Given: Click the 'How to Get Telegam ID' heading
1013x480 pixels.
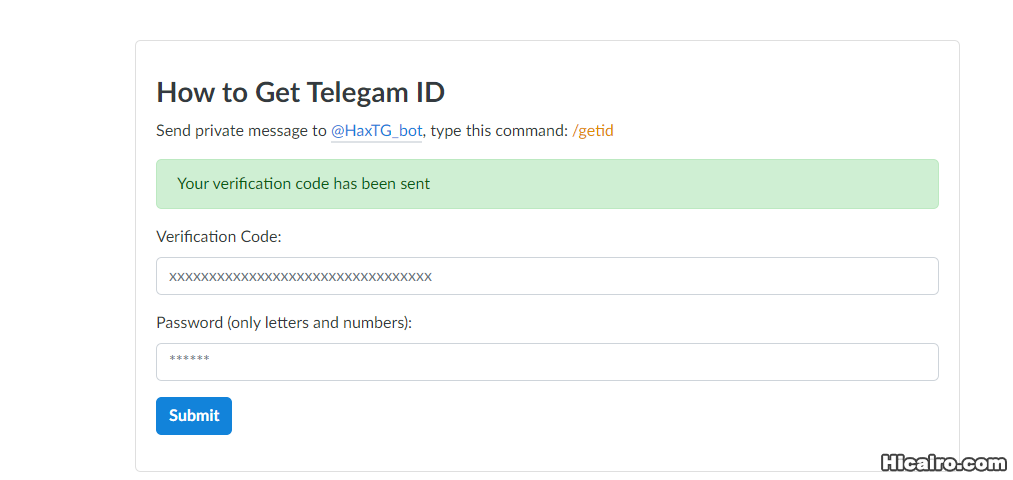Looking at the screenshot, I should [x=300, y=92].
